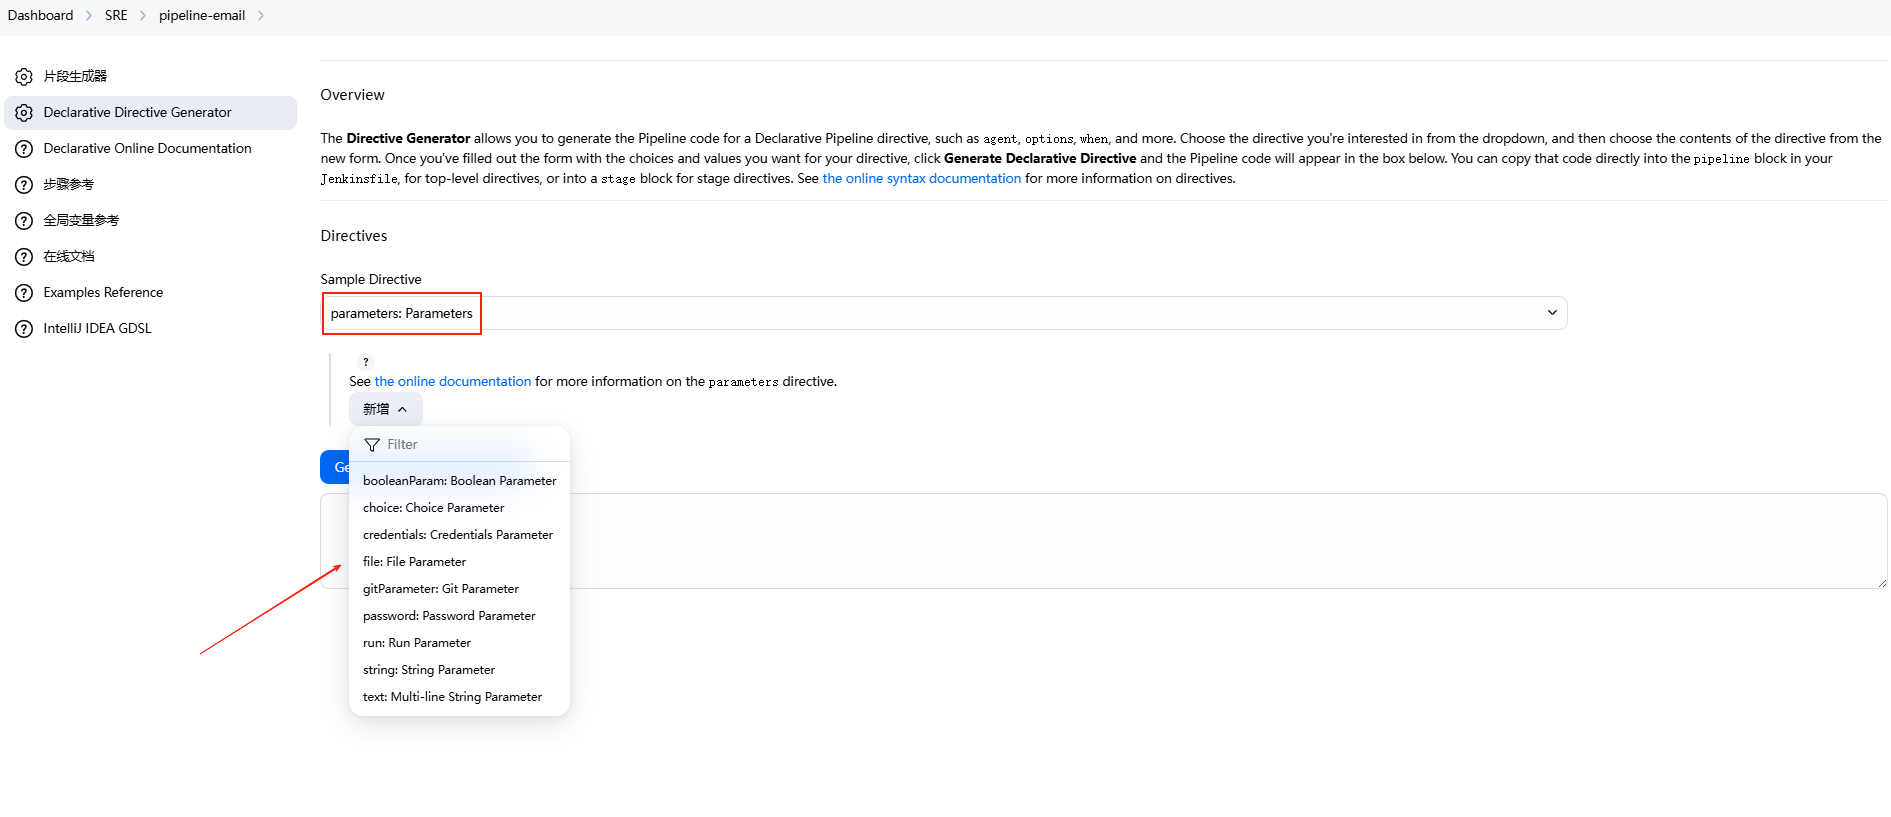
Task: Click the help icon beside Examples Reference
Action: (24, 293)
